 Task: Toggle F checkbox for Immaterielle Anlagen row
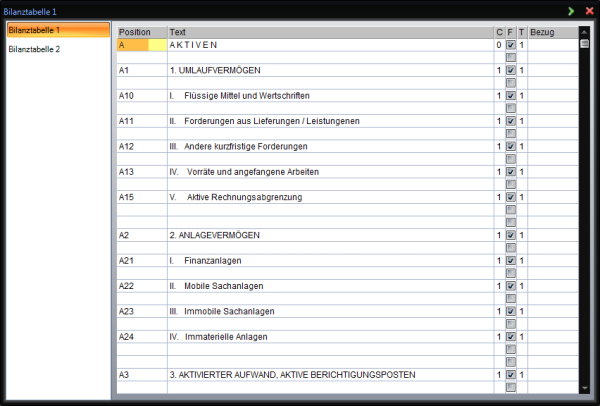(x=510, y=336)
